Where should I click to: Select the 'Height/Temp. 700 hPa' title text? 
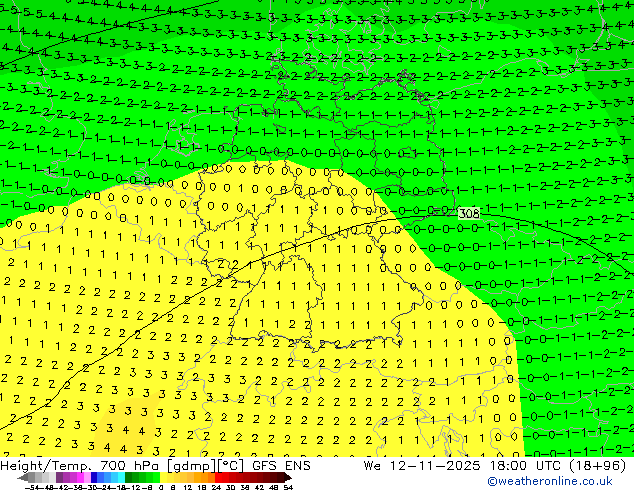click(80, 466)
